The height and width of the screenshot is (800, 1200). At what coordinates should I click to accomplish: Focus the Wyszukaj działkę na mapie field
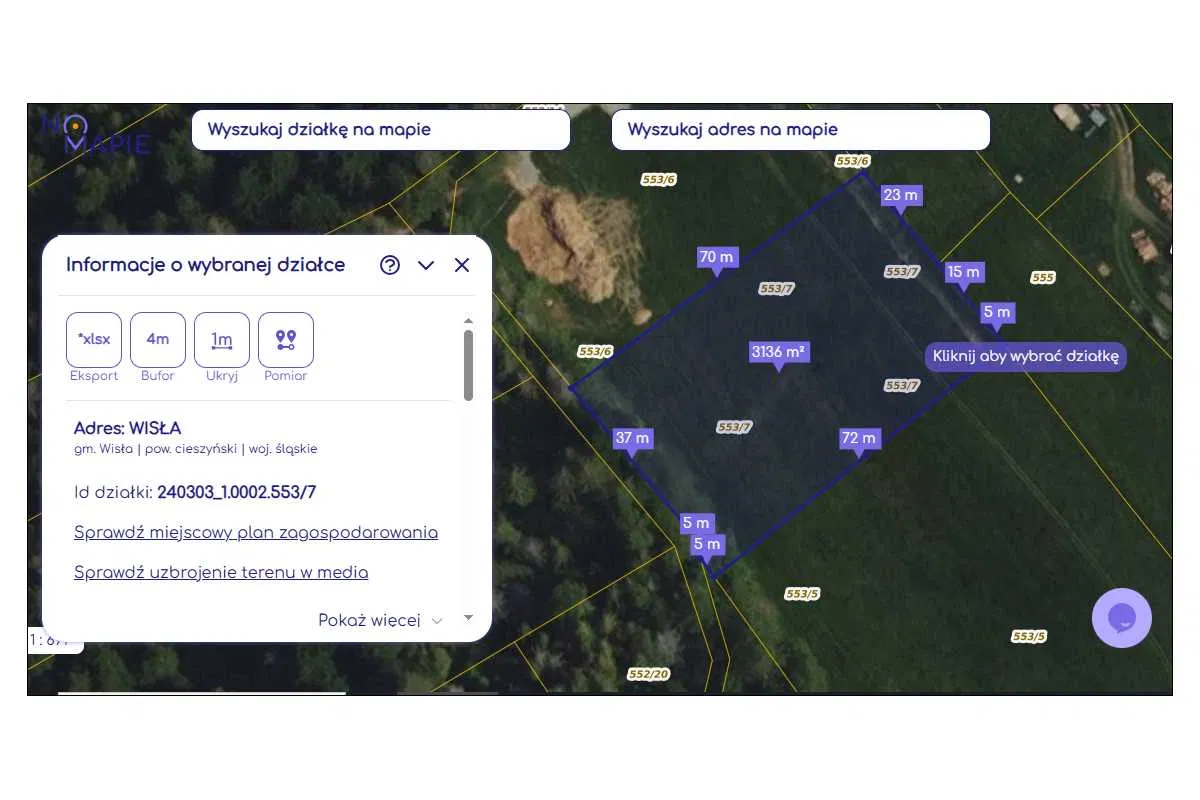(x=380, y=130)
